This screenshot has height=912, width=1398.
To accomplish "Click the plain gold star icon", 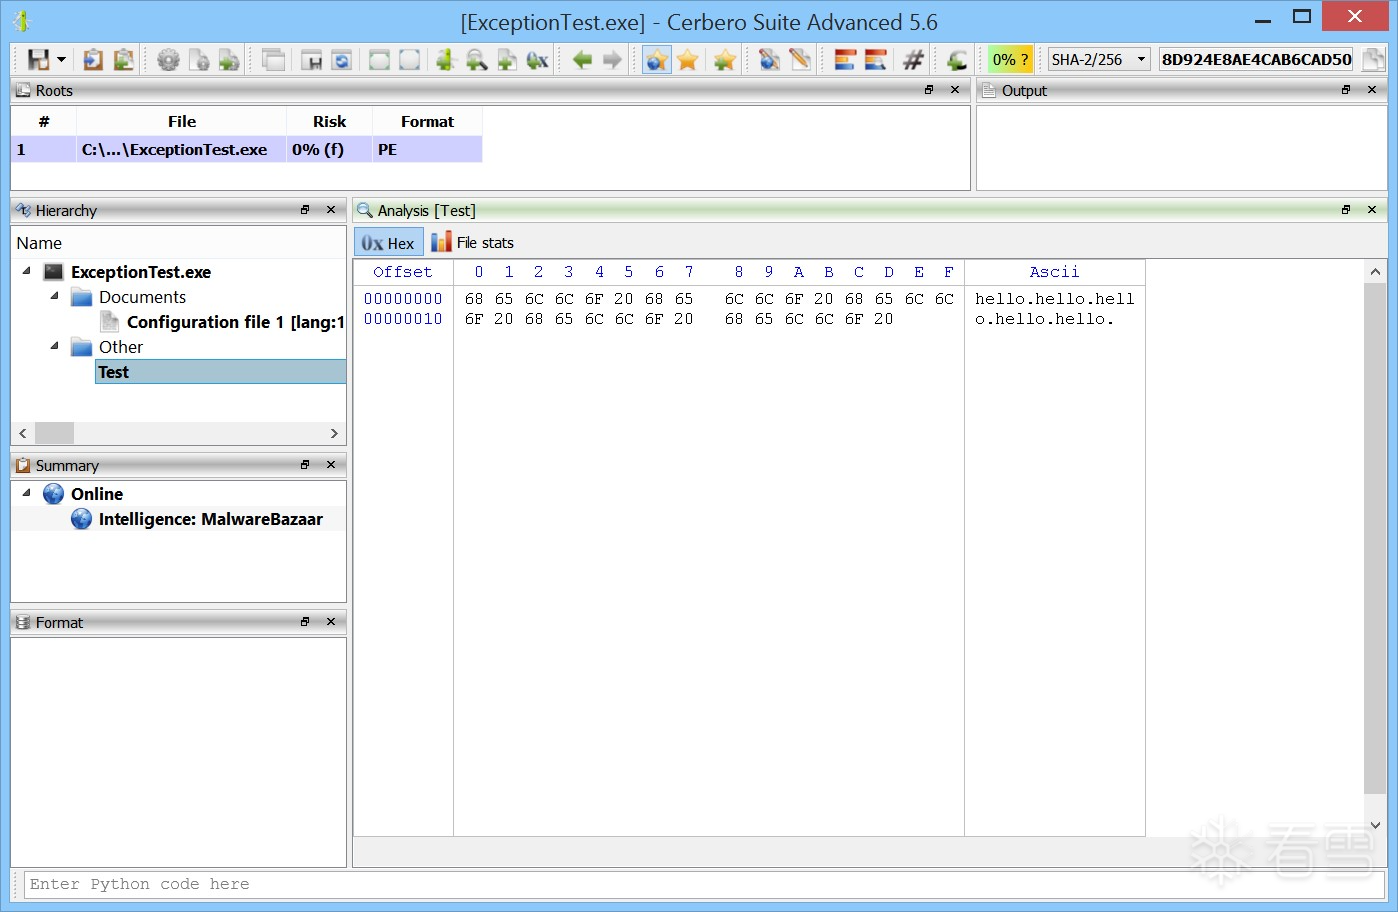I will [688, 60].
